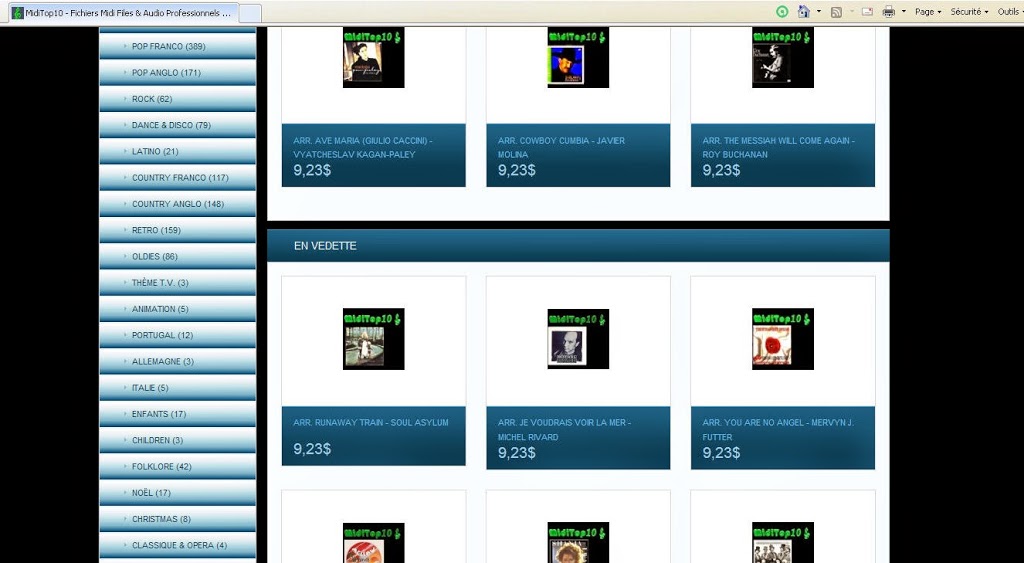
Task: Click the RSS feeds icon
Action: 836,12
